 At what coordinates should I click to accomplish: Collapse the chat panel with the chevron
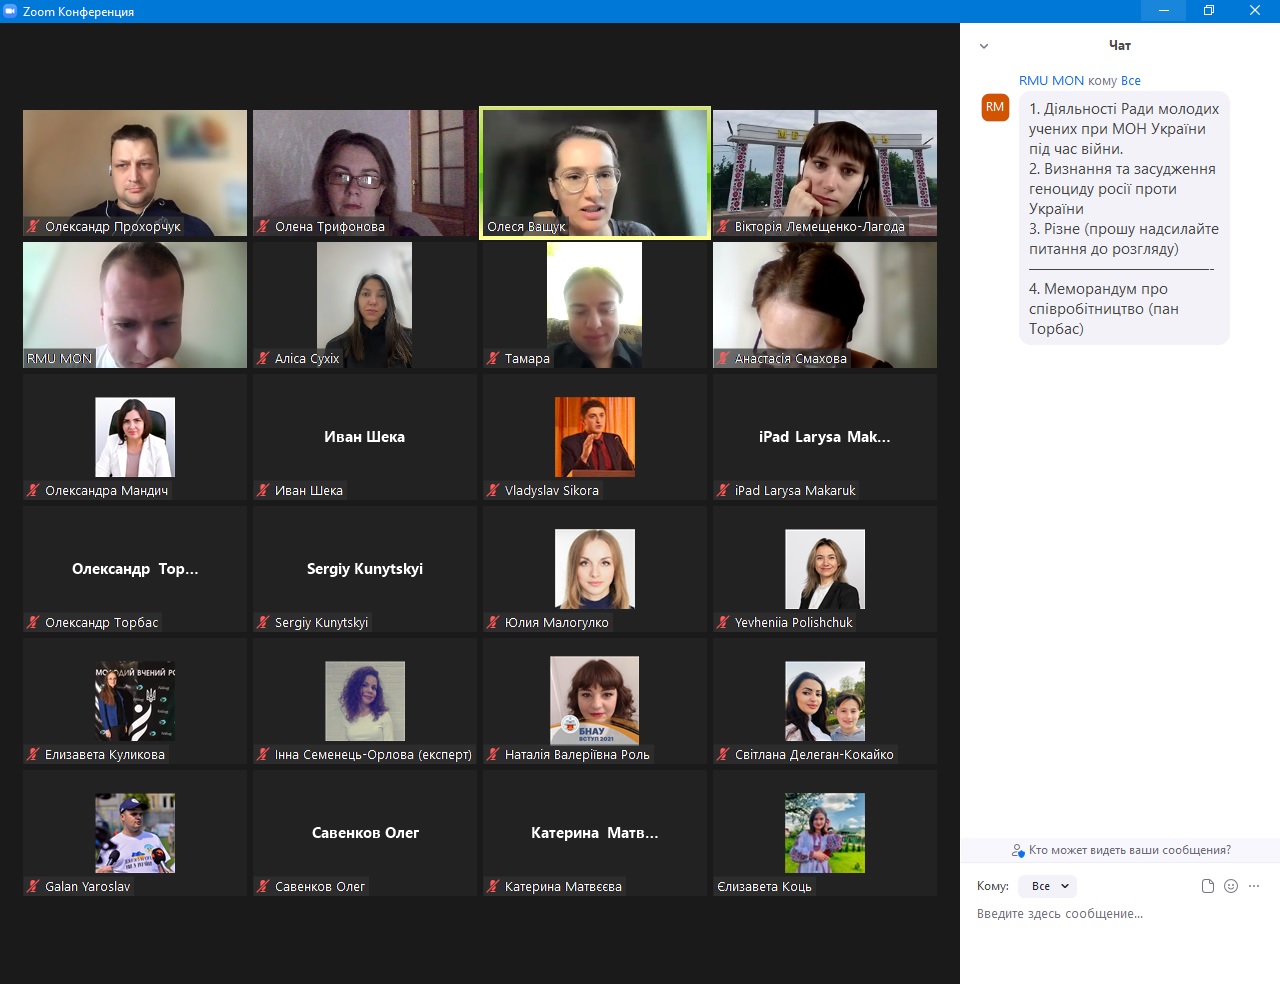(x=984, y=46)
